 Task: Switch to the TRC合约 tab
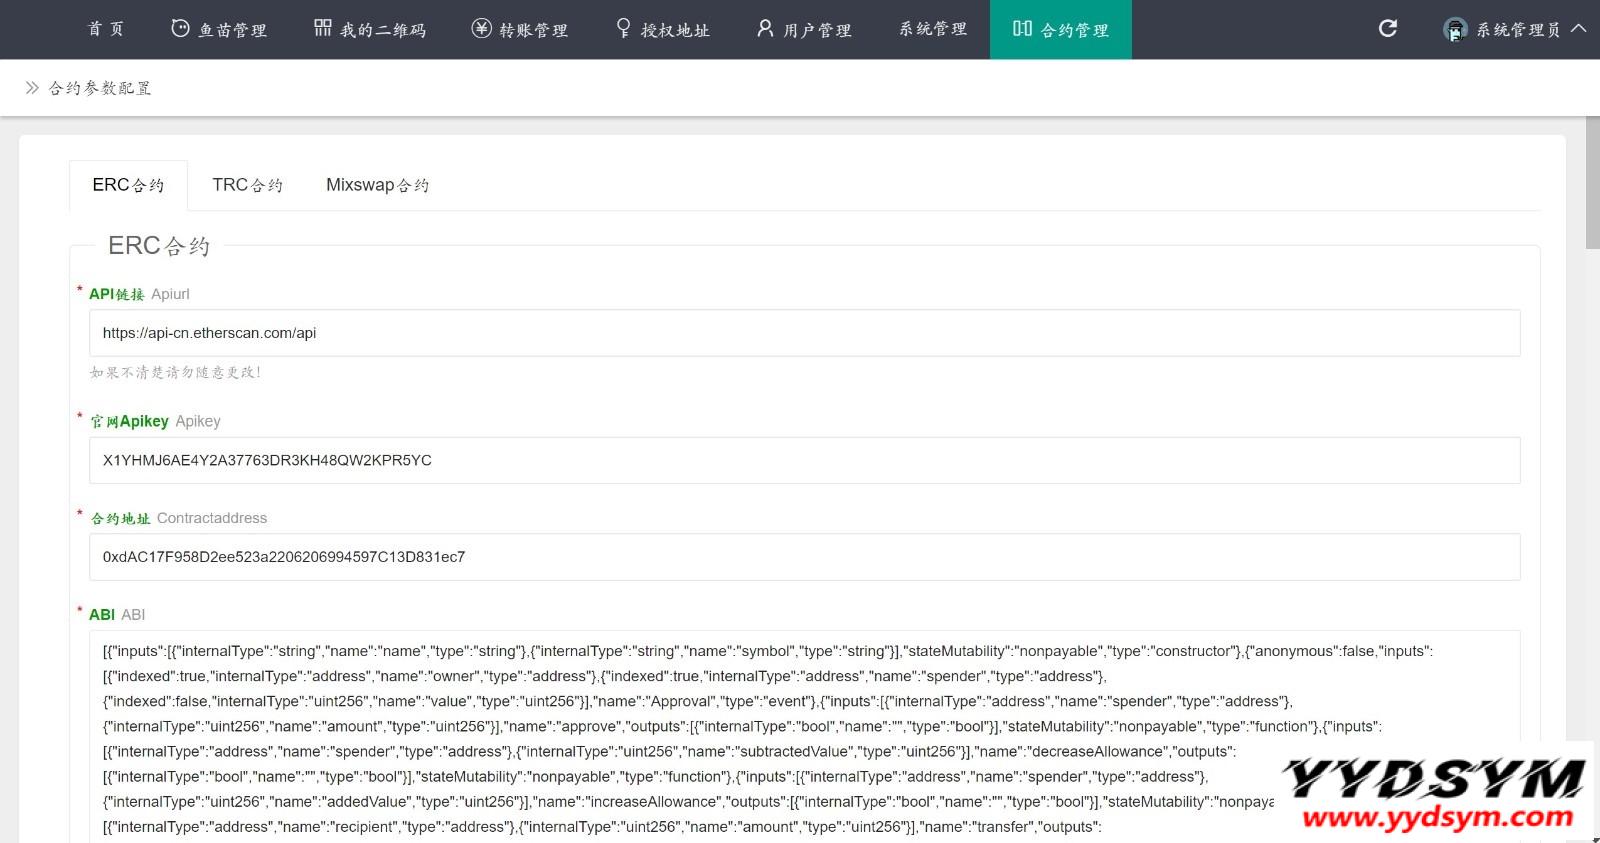pos(247,185)
